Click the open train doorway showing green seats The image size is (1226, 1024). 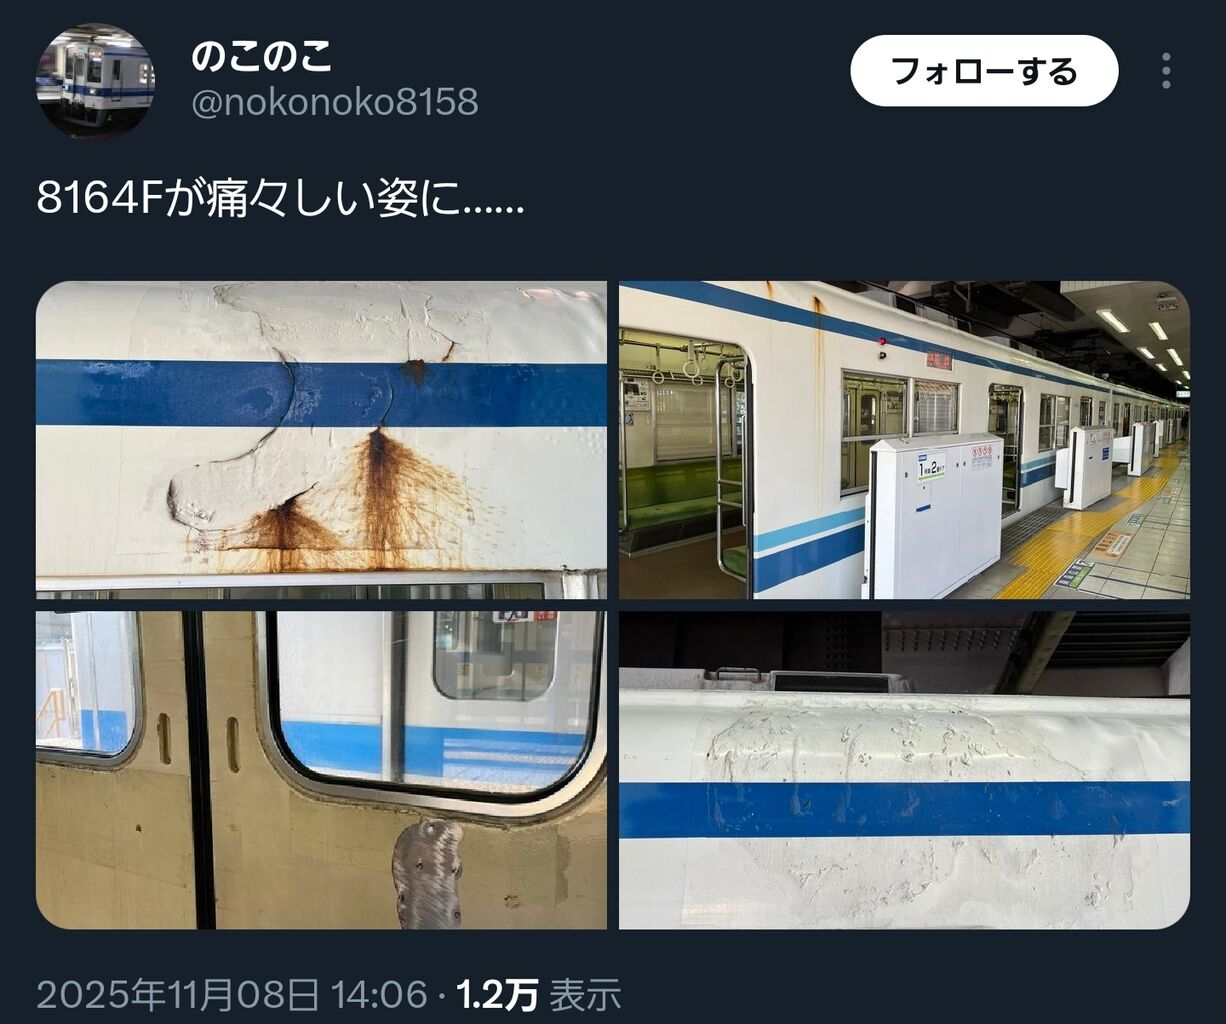684,458
